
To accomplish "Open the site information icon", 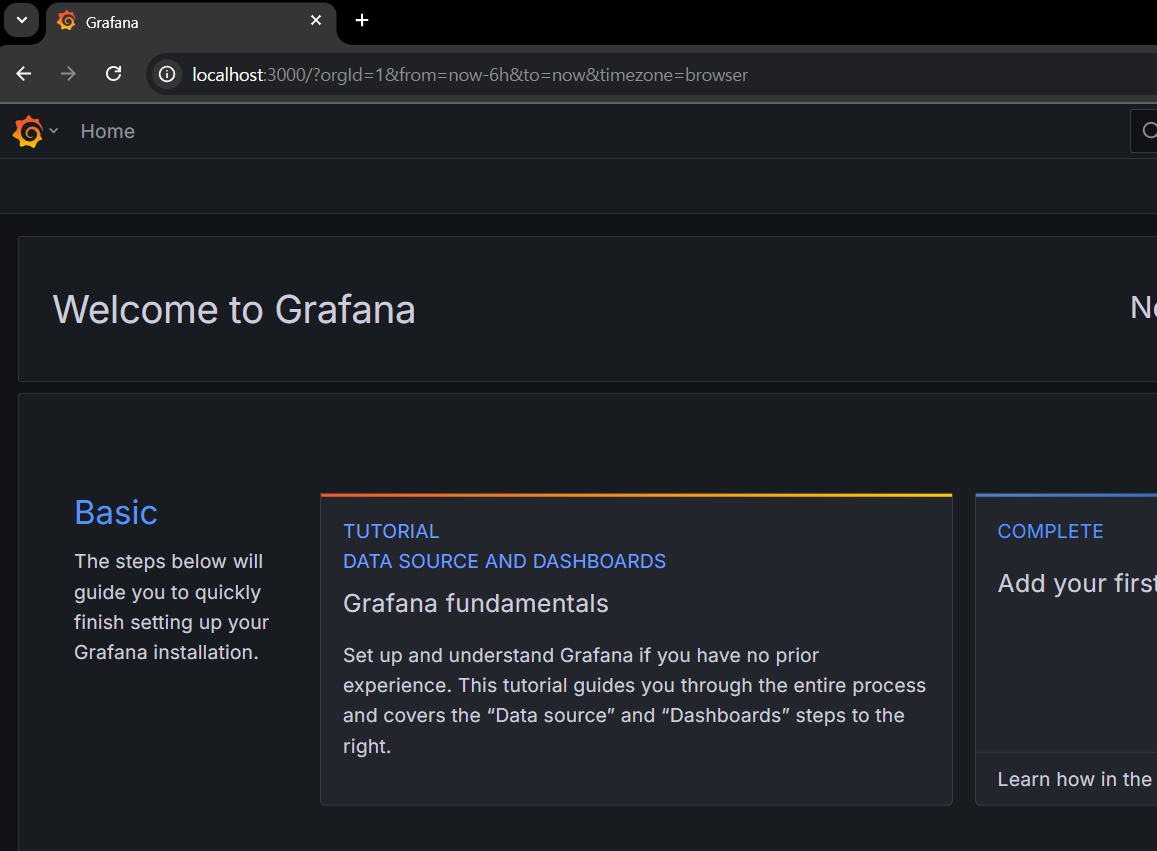I will (x=167, y=75).
